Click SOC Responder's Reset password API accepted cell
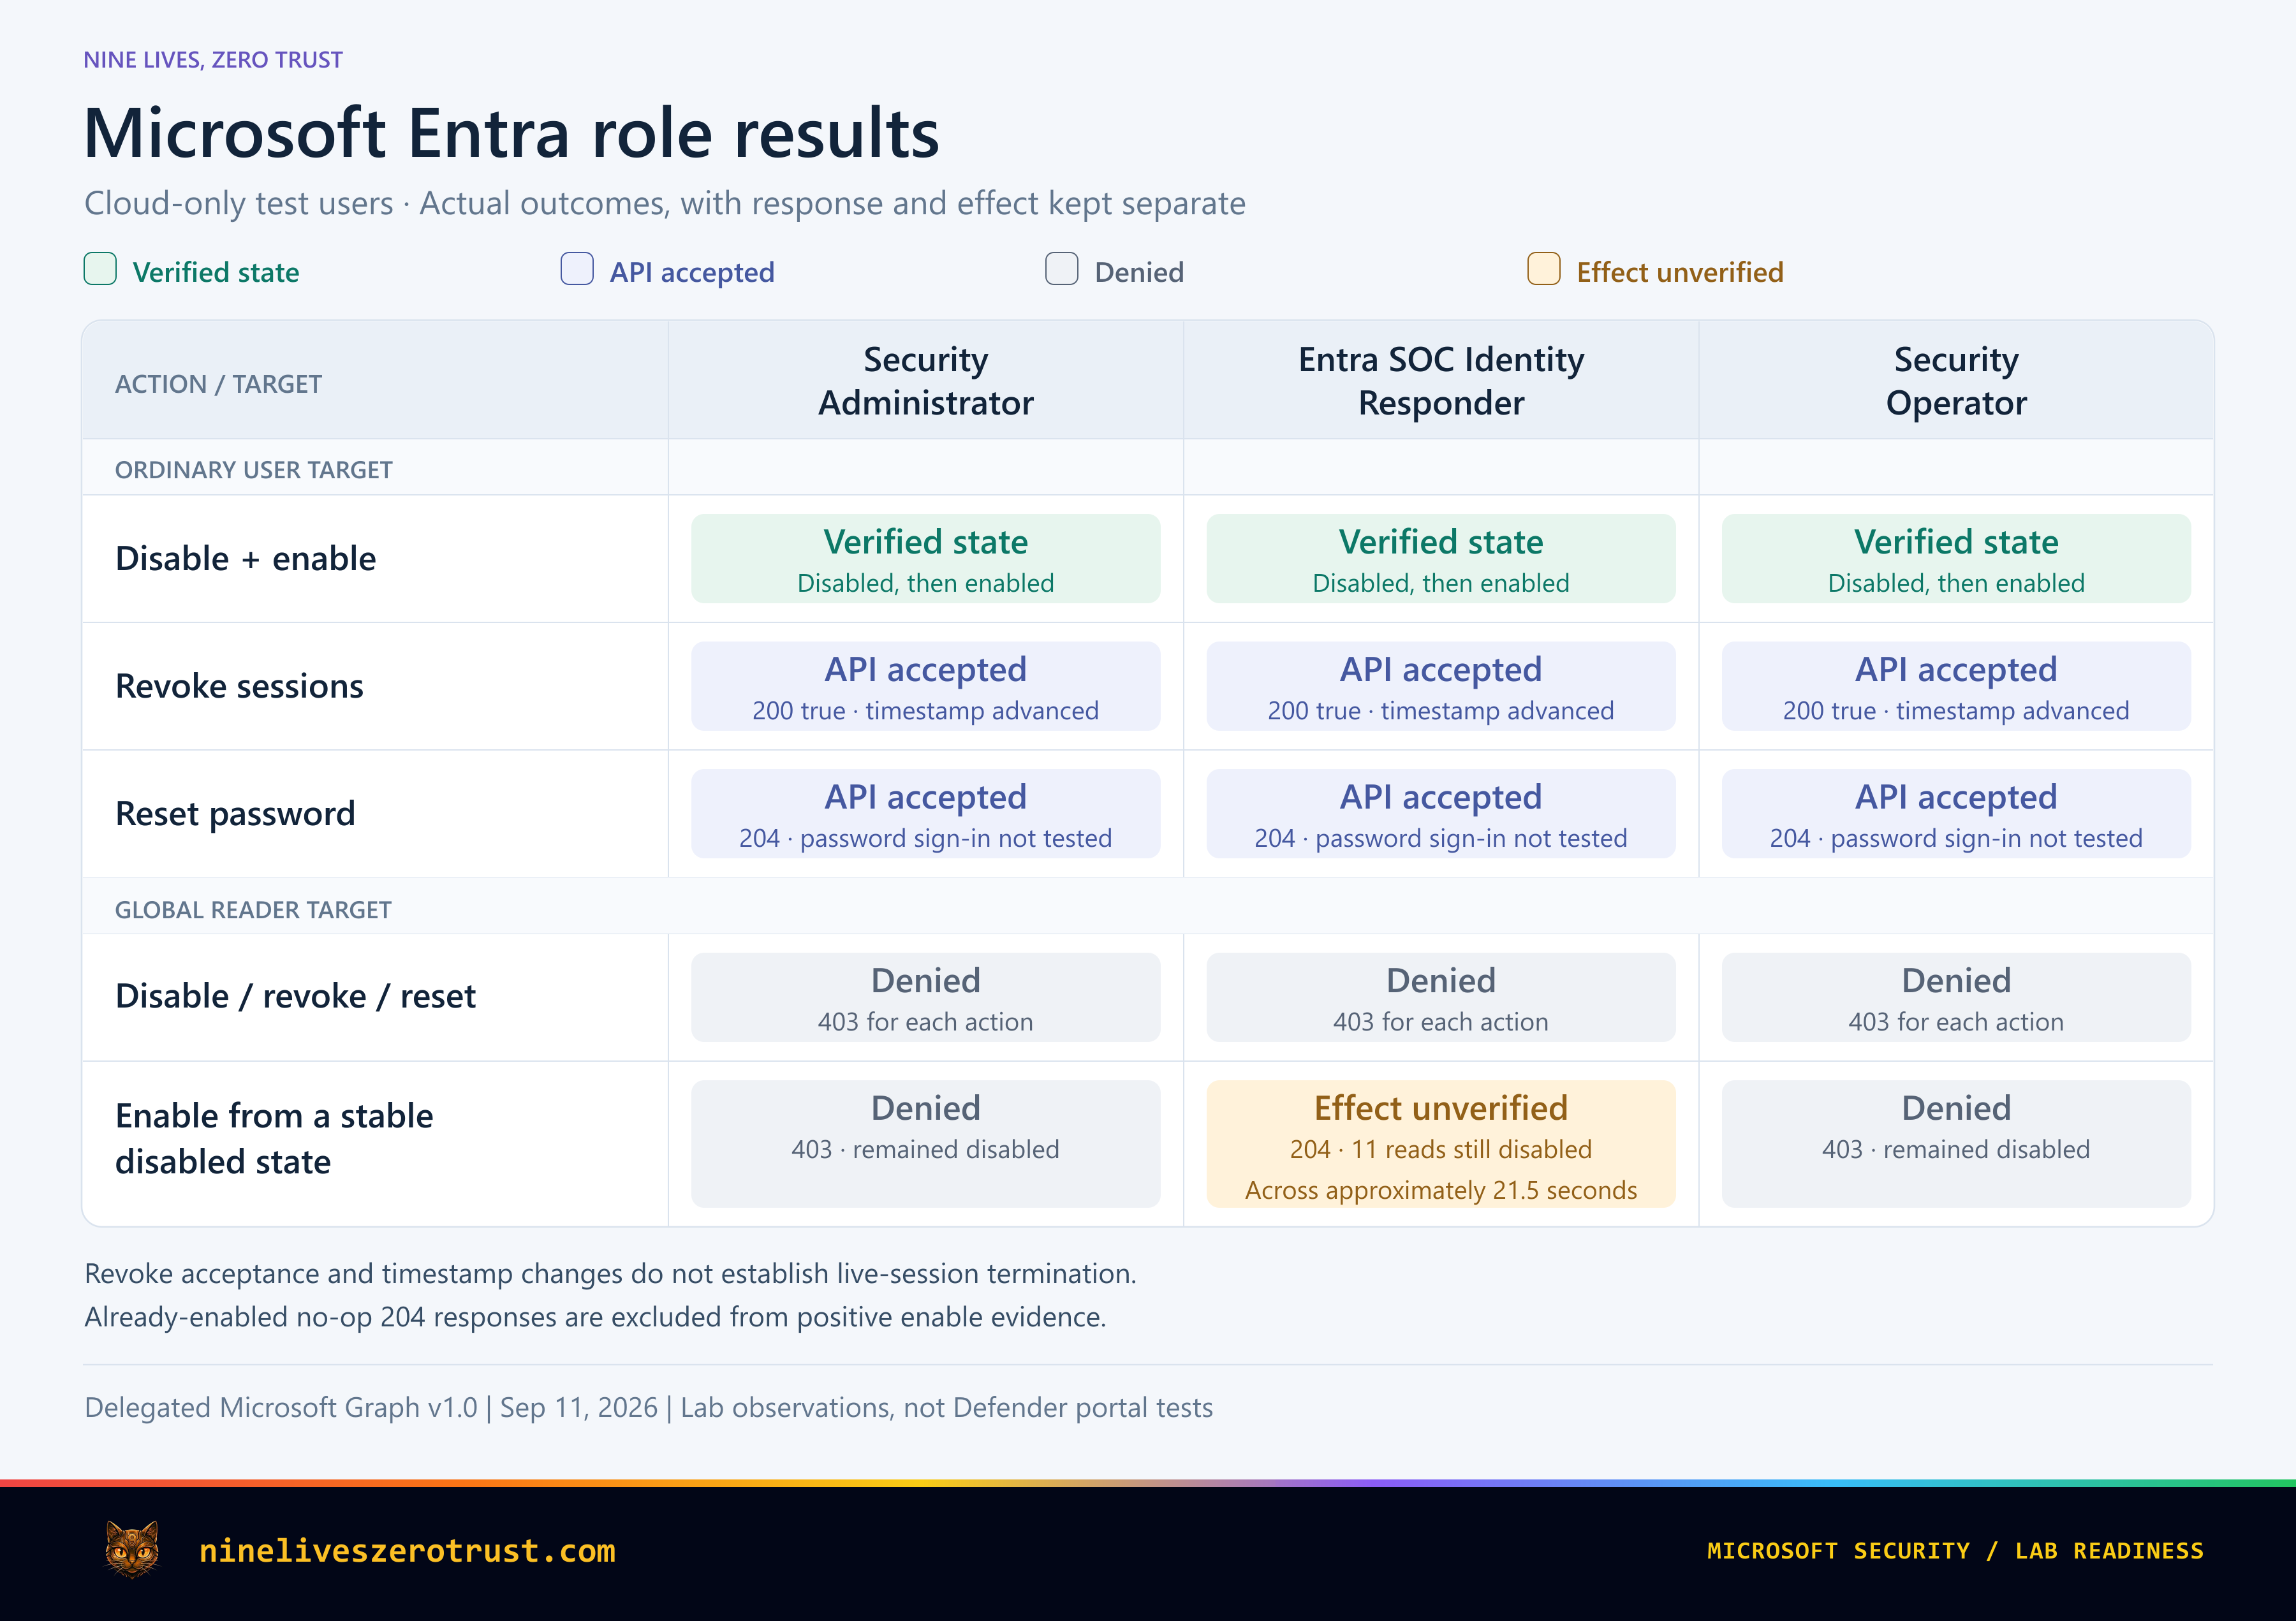The width and height of the screenshot is (2296, 1621). point(1441,813)
